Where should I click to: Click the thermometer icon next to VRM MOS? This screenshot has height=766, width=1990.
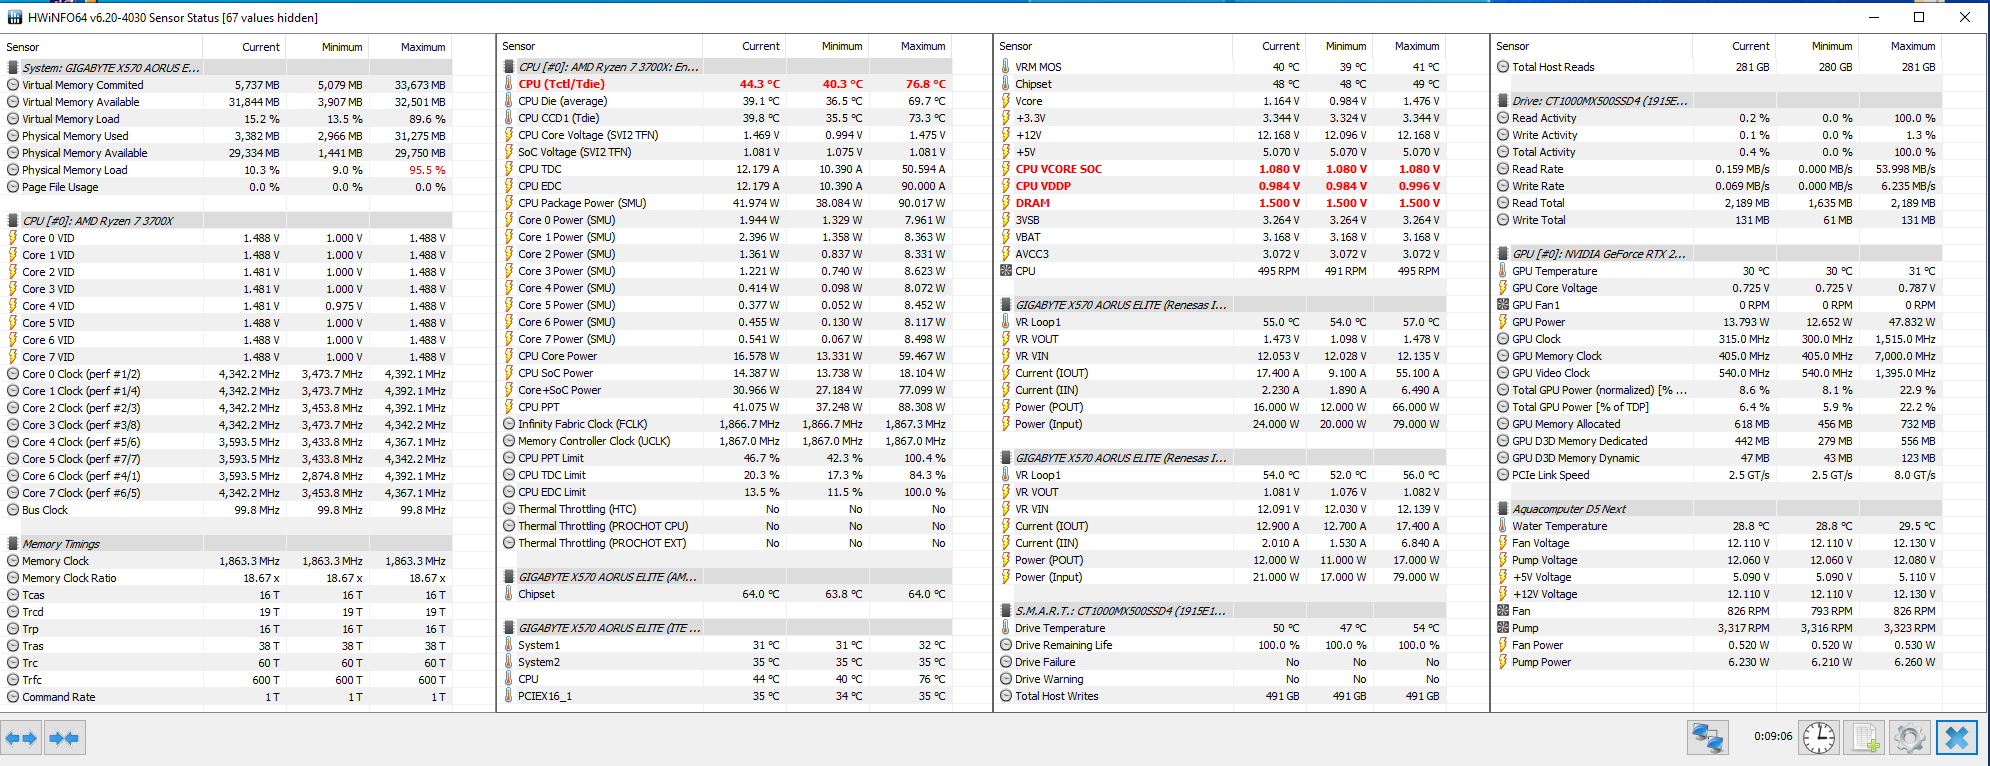[x=1006, y=67]
